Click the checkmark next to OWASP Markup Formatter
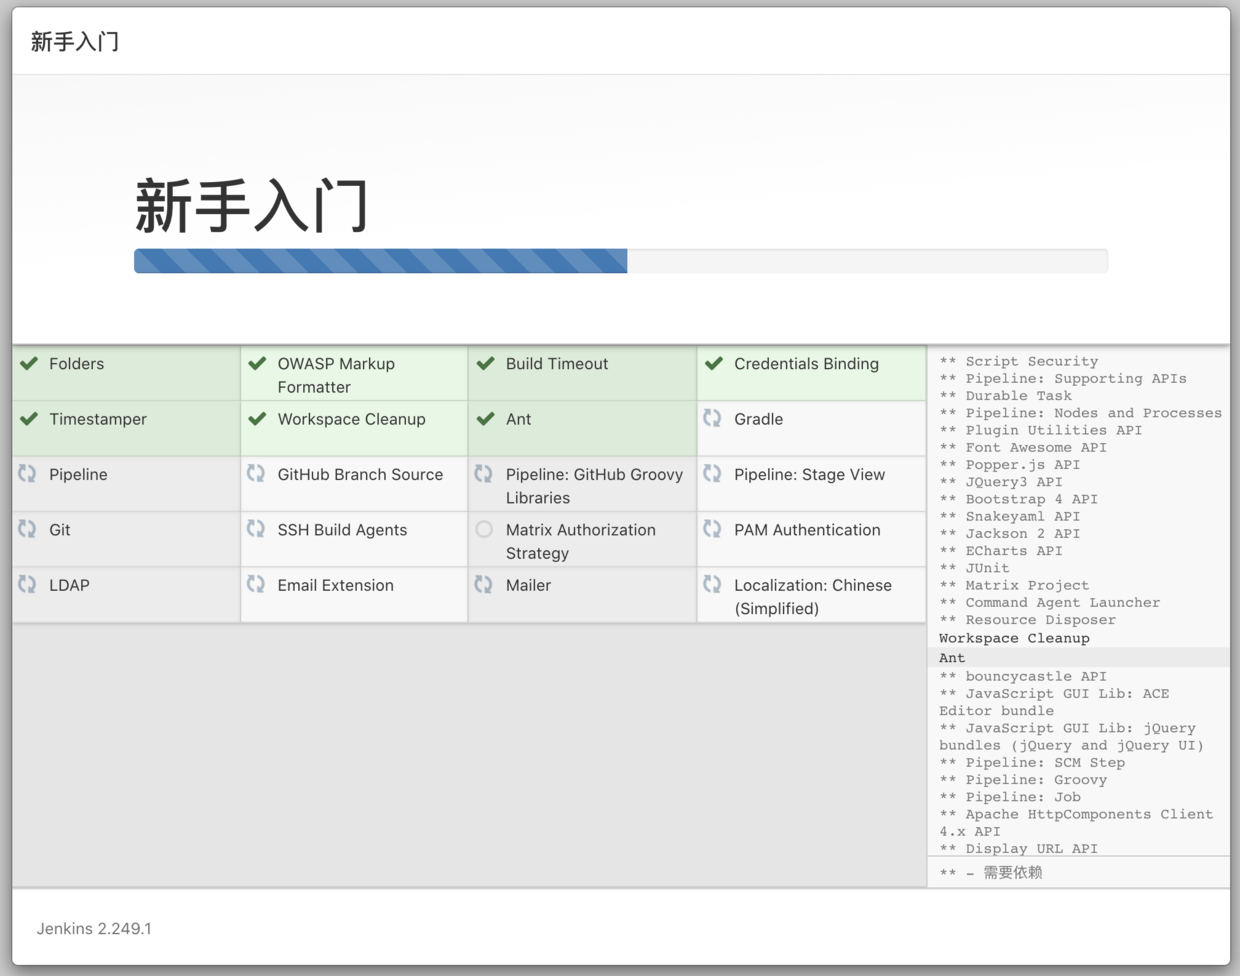The image size is (1240, 976). (257, 363)
